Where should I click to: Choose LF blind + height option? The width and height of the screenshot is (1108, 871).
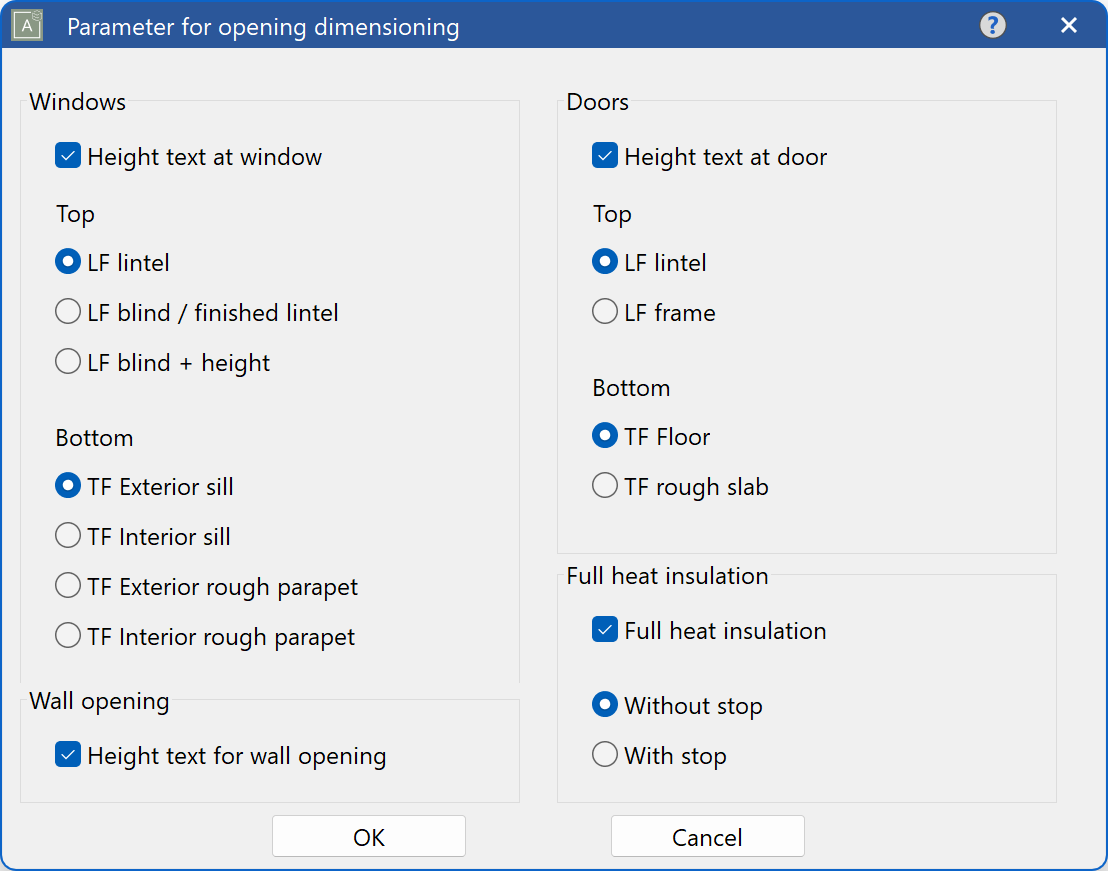click(67, 362)
